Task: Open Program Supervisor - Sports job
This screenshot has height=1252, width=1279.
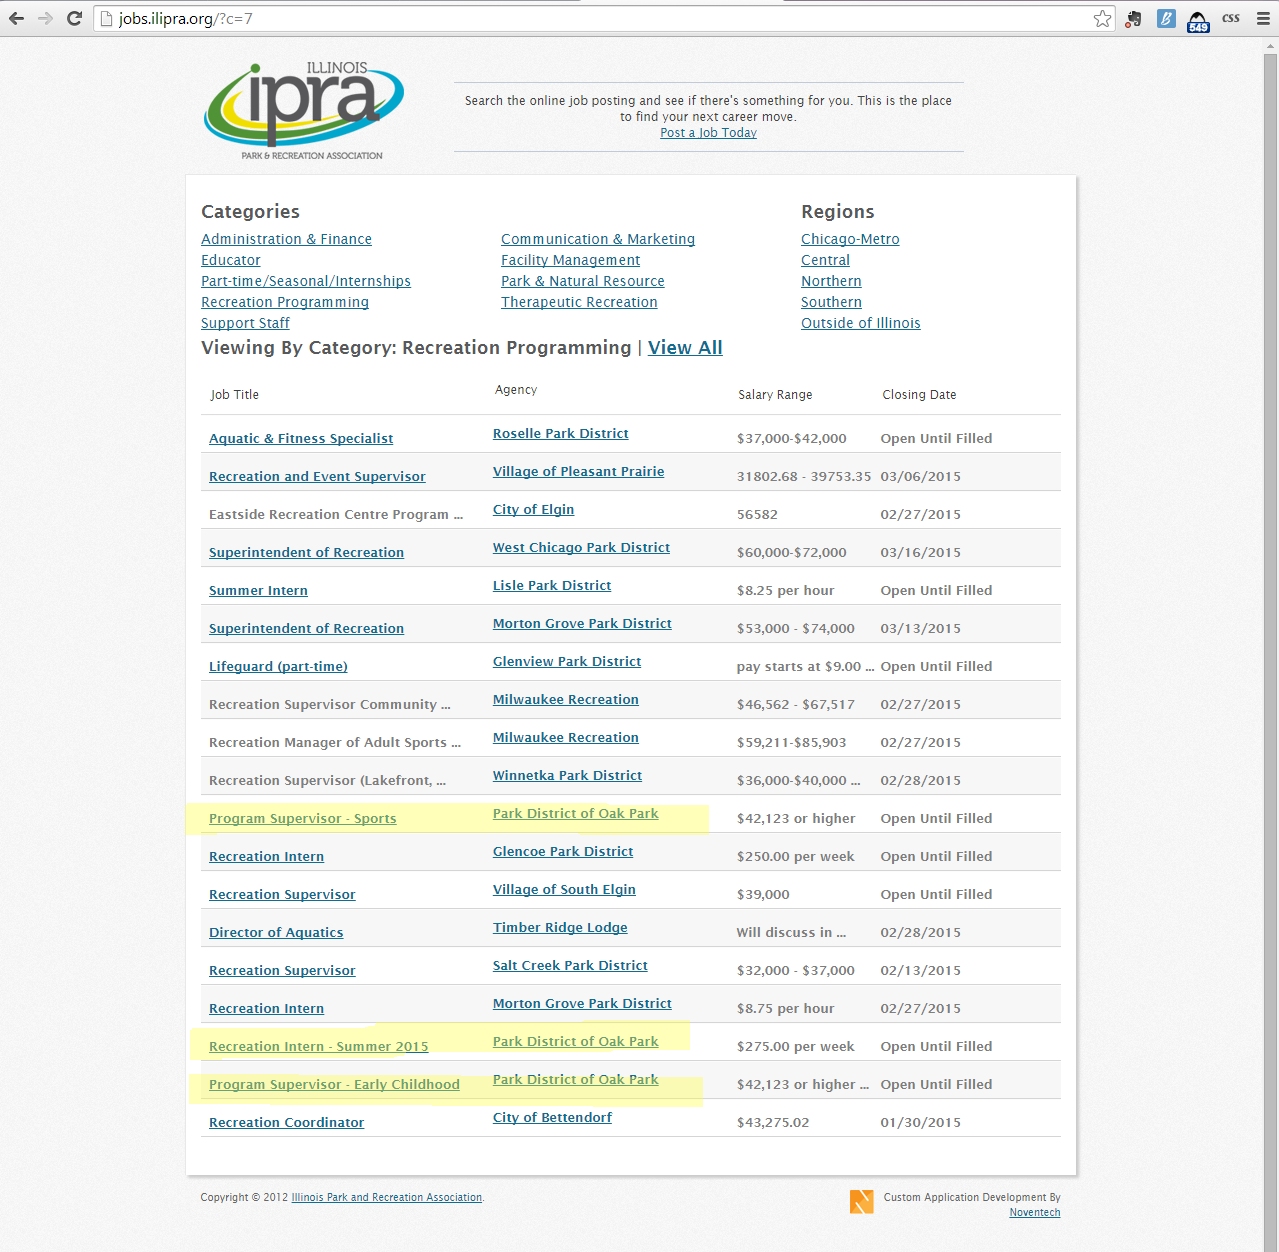Action: [302, 818]
